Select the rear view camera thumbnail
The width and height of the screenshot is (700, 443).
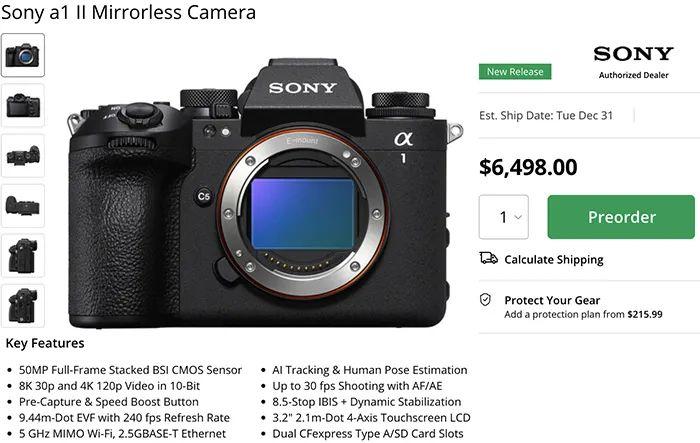(23, 105)
